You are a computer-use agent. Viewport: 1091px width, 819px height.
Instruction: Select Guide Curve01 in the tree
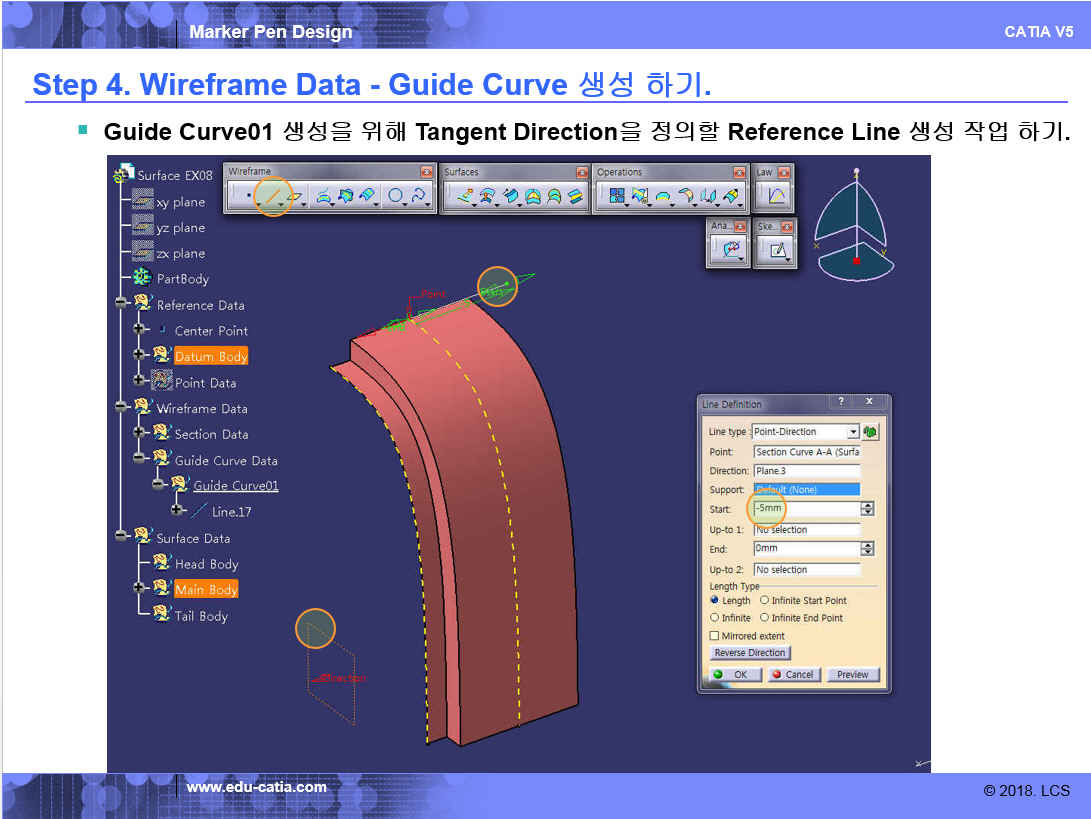click(x=236, y=486)
